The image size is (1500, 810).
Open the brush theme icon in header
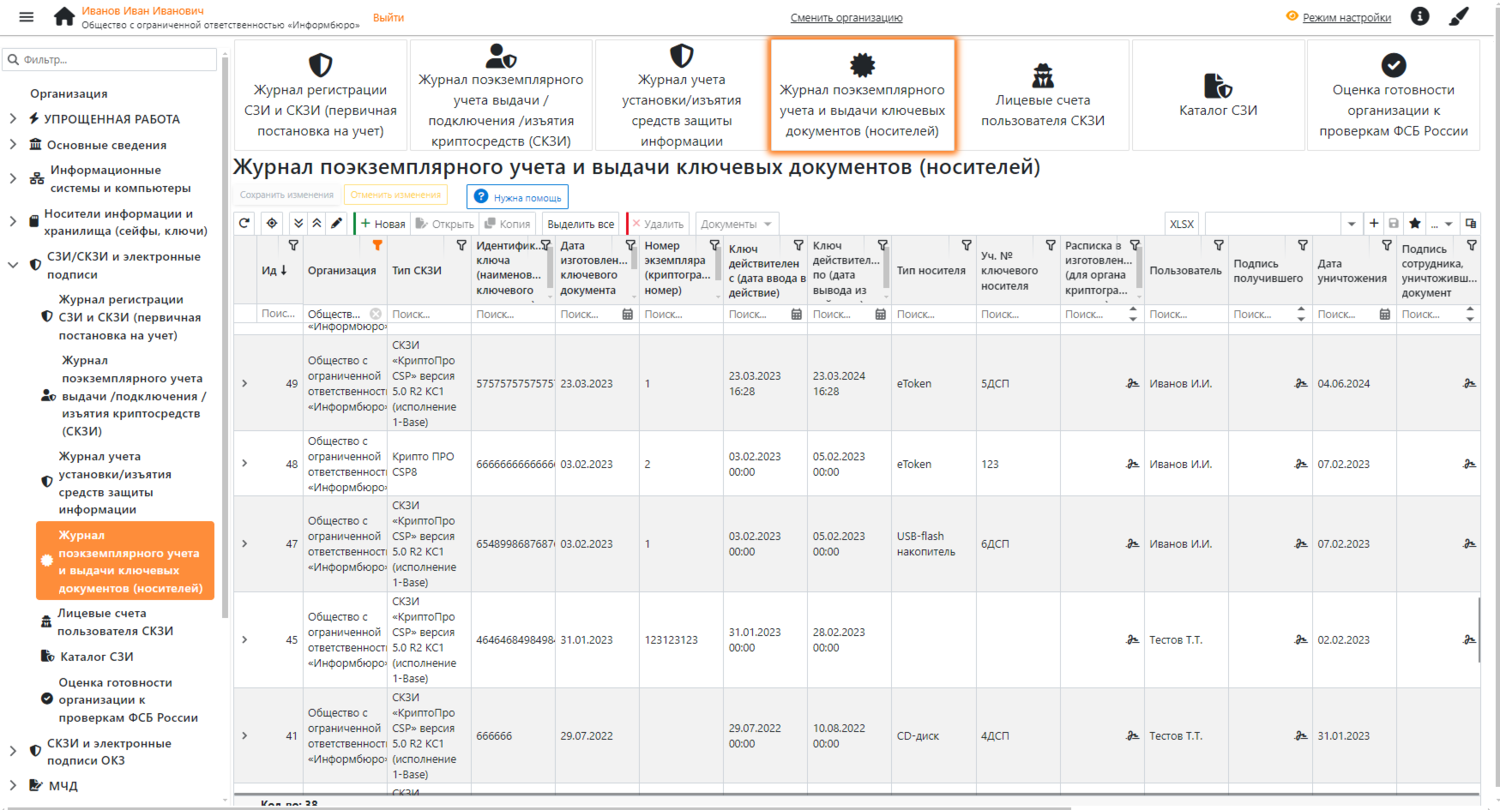pos(1459,17)
